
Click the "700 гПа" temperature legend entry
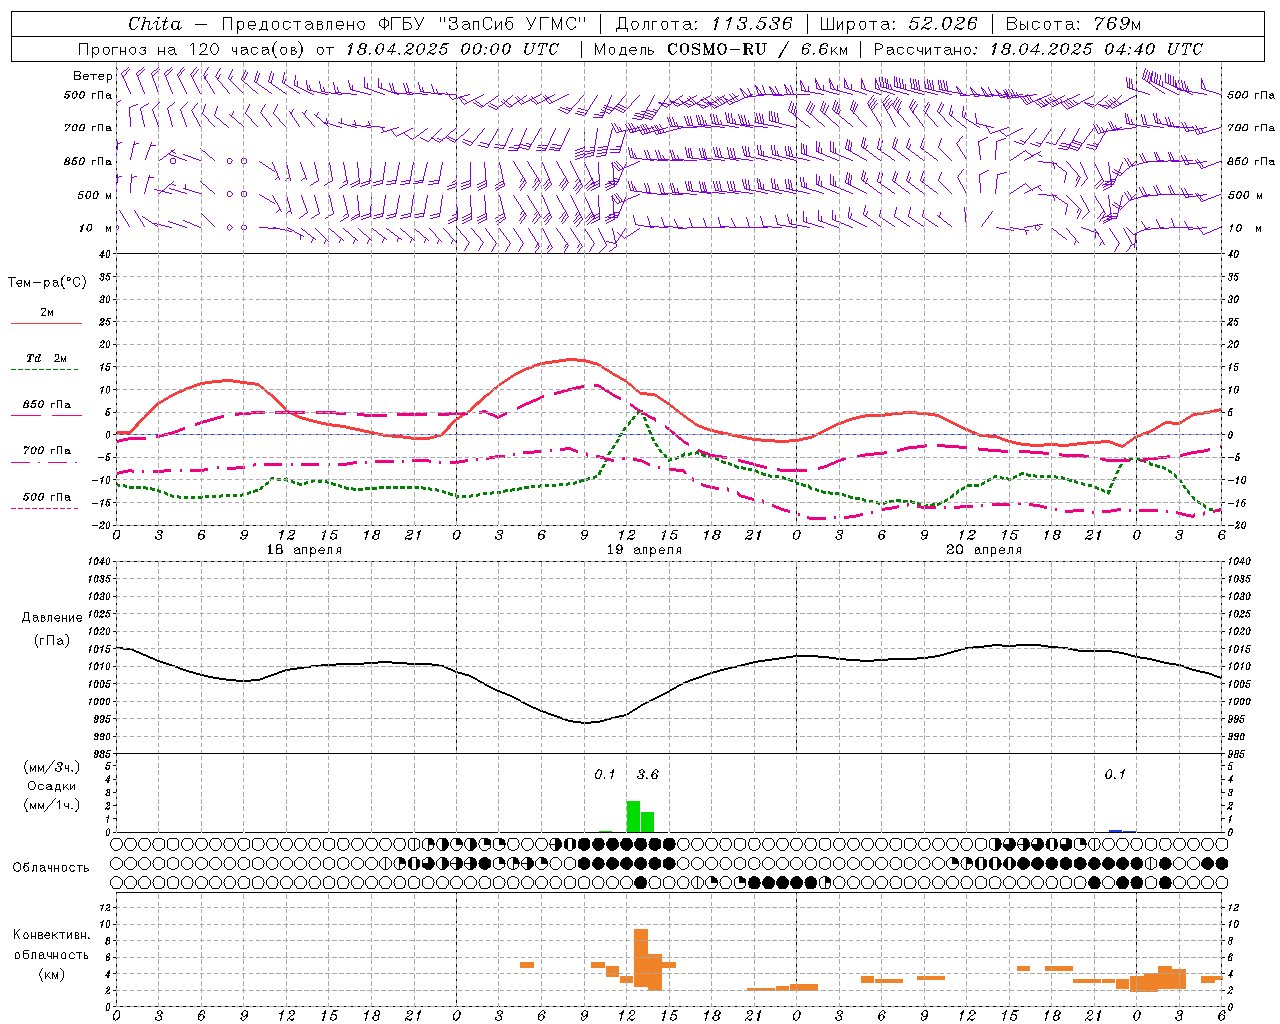click(46, 450)
